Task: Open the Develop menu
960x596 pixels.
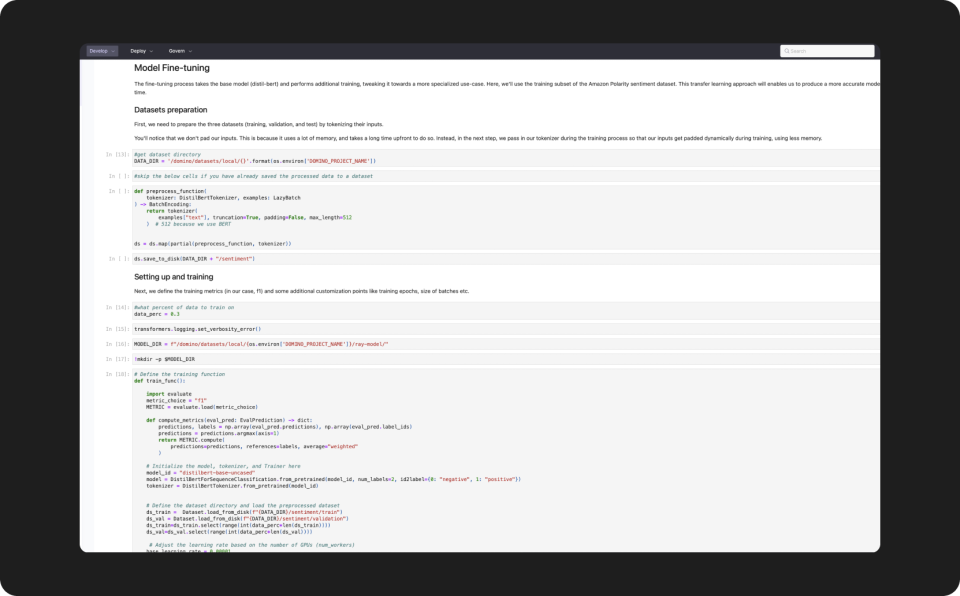Action: tap(97, 50)
